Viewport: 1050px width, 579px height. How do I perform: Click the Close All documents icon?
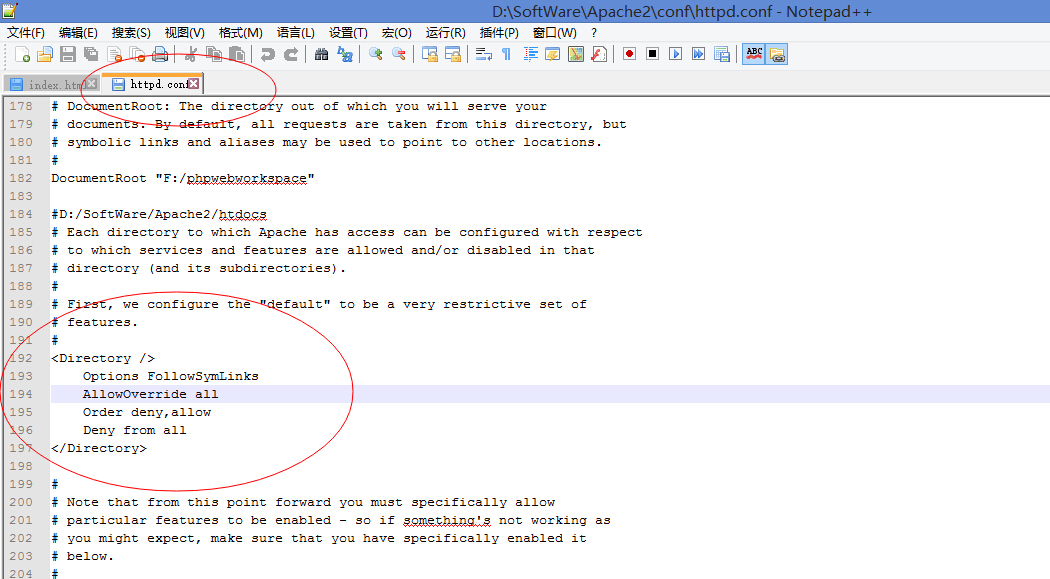coord(137,54)
